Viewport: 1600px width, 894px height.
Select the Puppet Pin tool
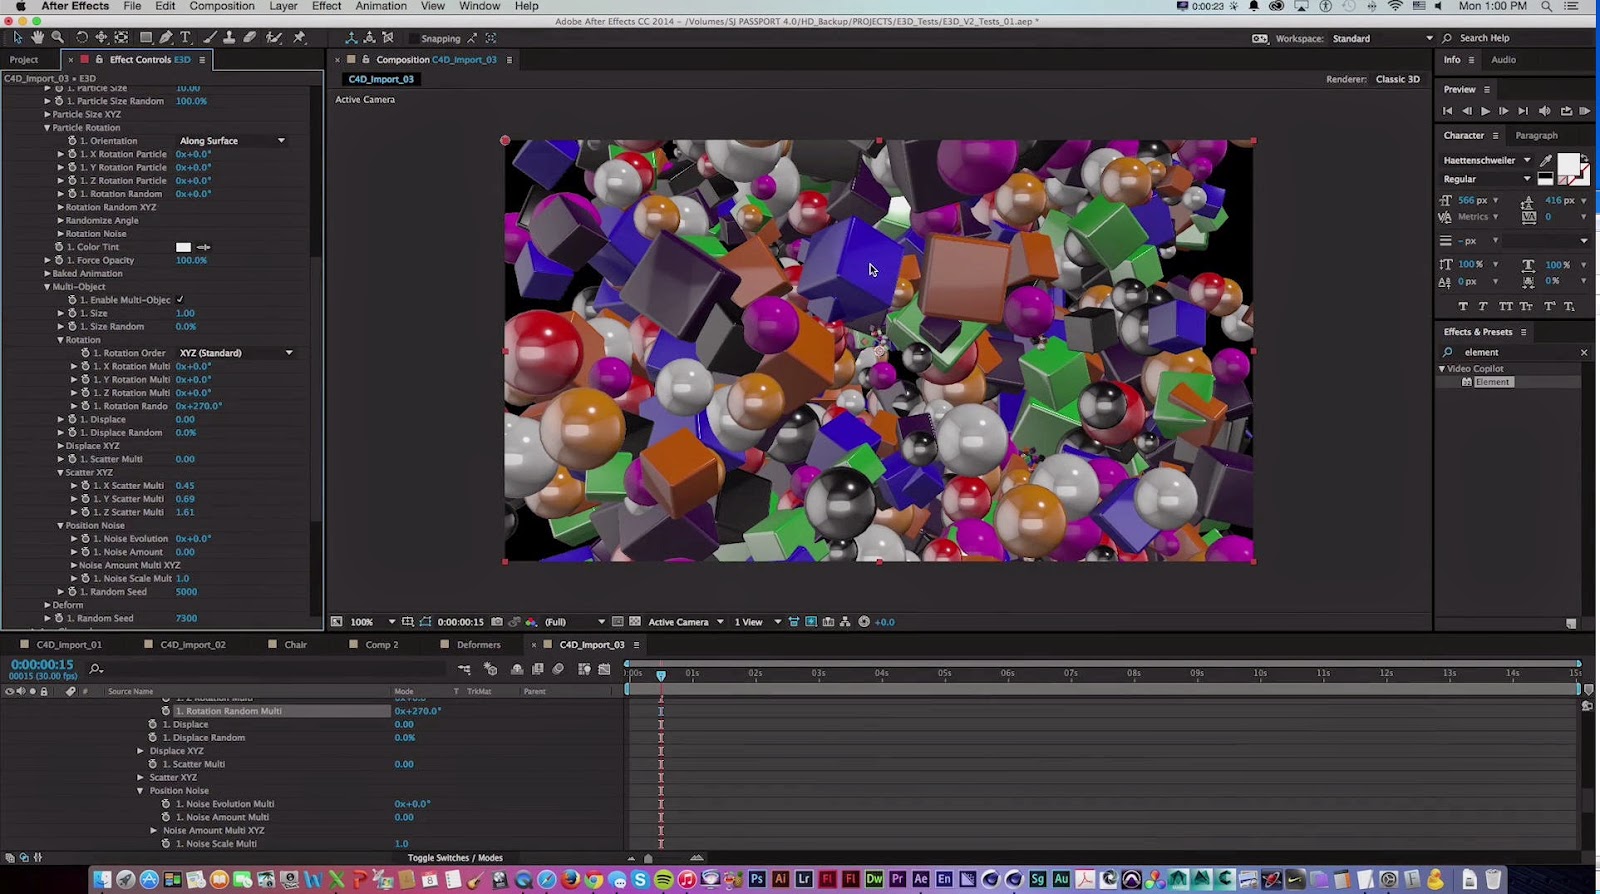pyautogui.click(x=299, y=38)
